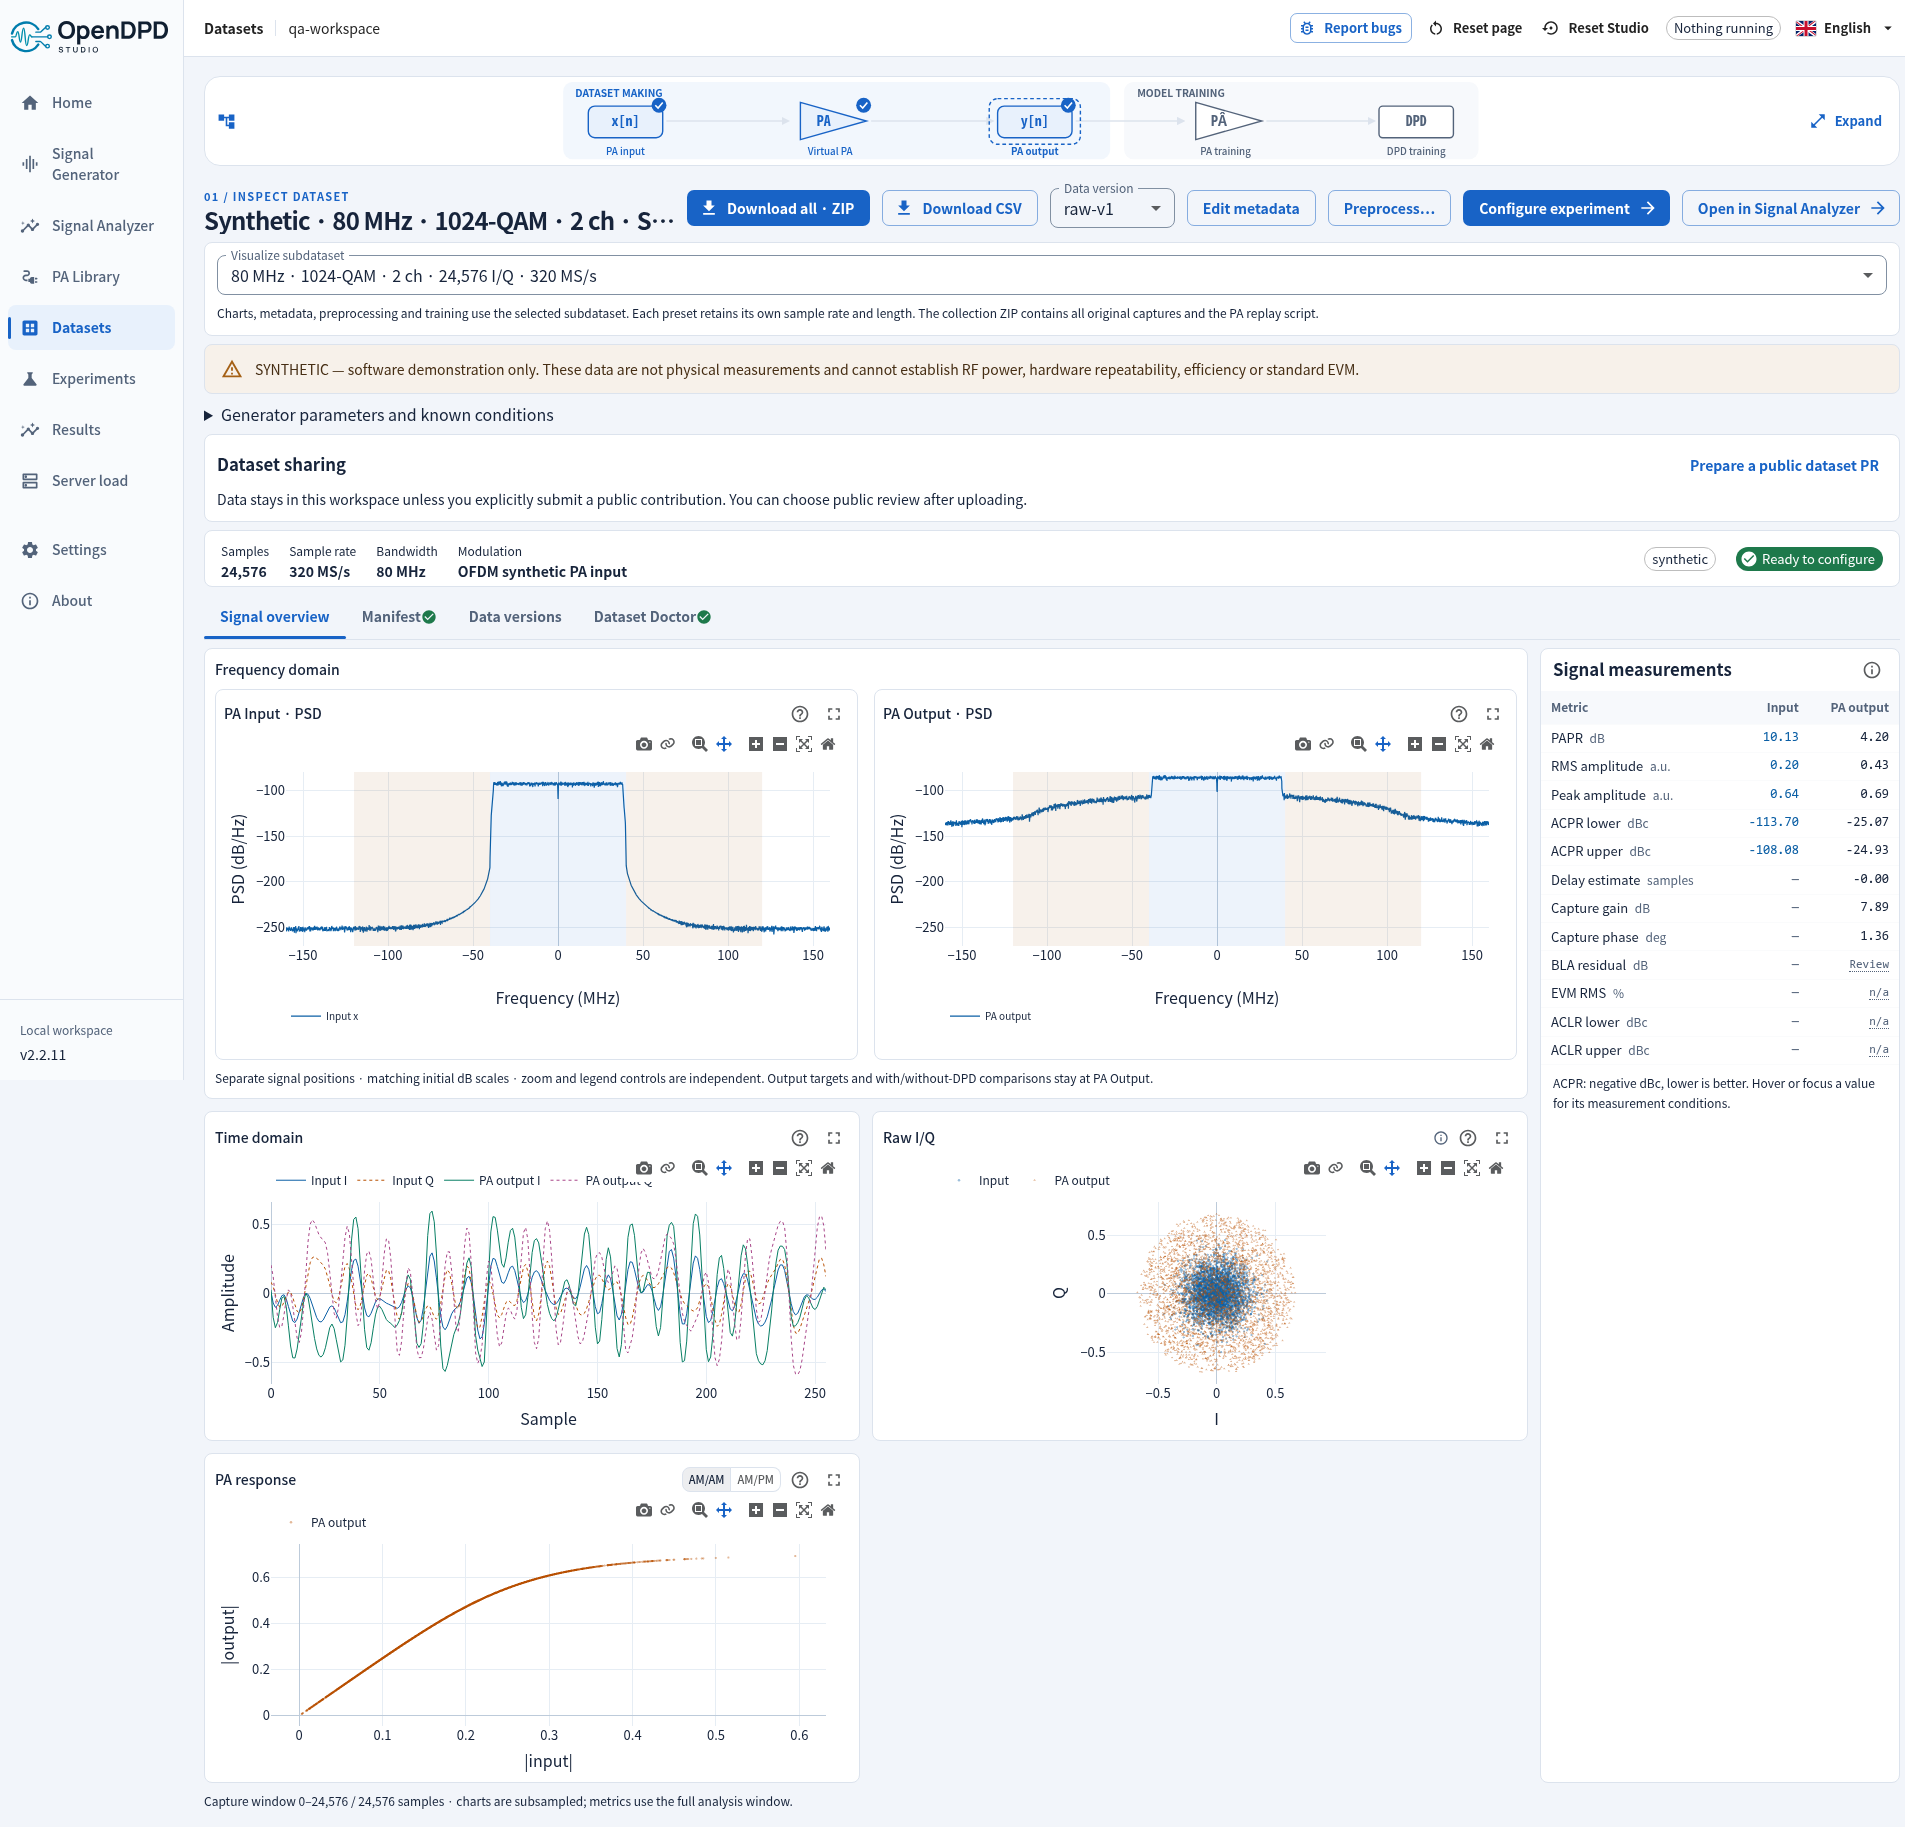
Task: Open in Signal Analyzer
Action: click(1790, 208)
